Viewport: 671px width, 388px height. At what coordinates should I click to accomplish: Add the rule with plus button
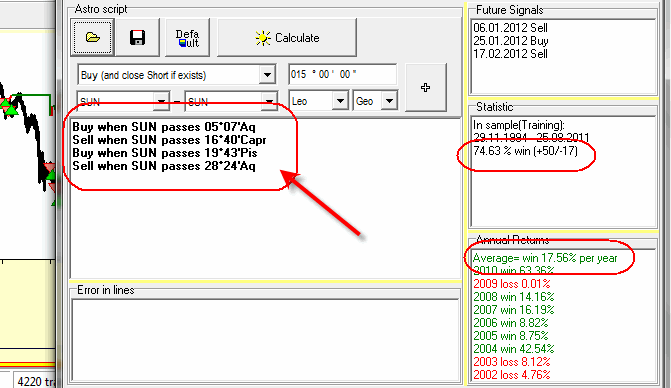click(x=425, y=88)
